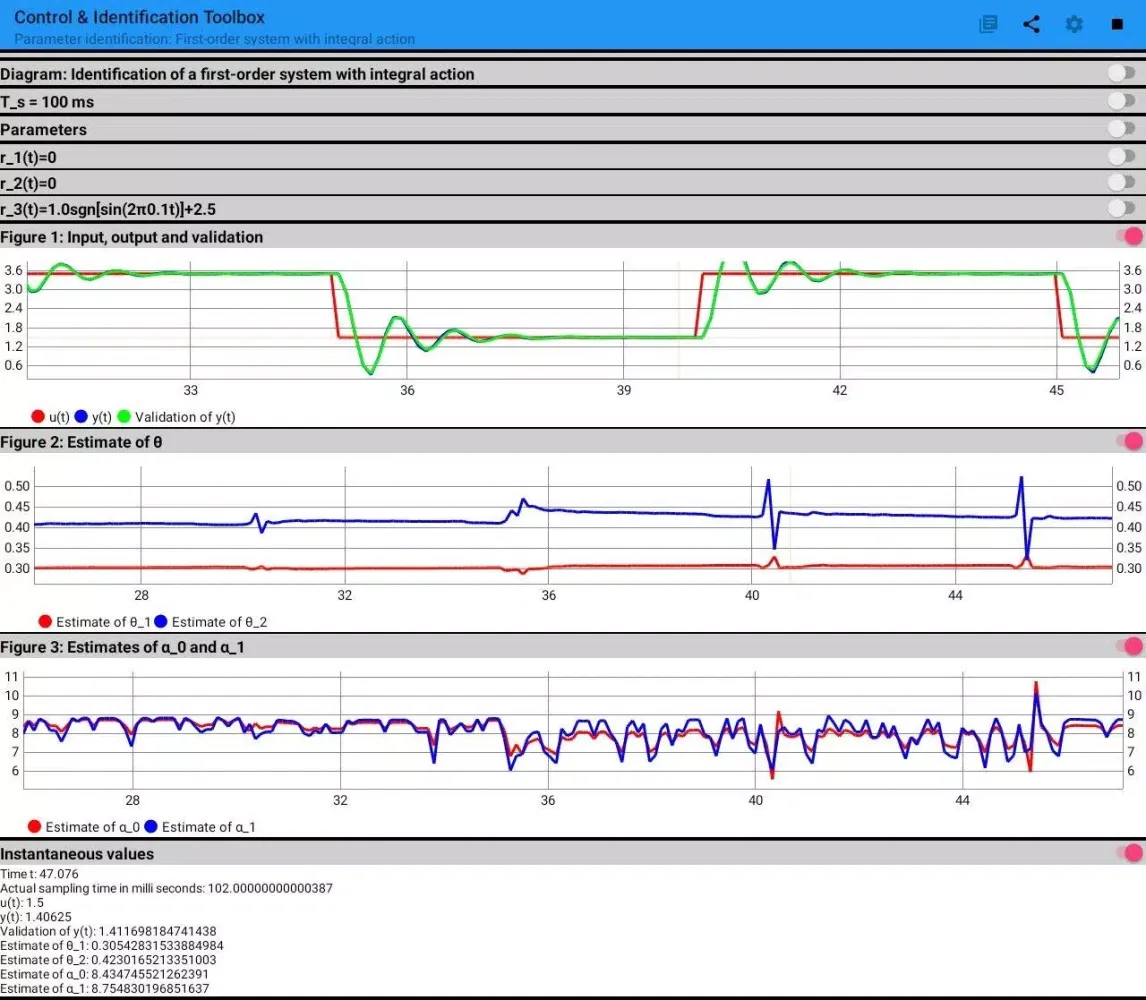This screenshot has height=1000, width=1146.
Task: Click inside the Figure 3 α estimate chart
Action: 573,730
